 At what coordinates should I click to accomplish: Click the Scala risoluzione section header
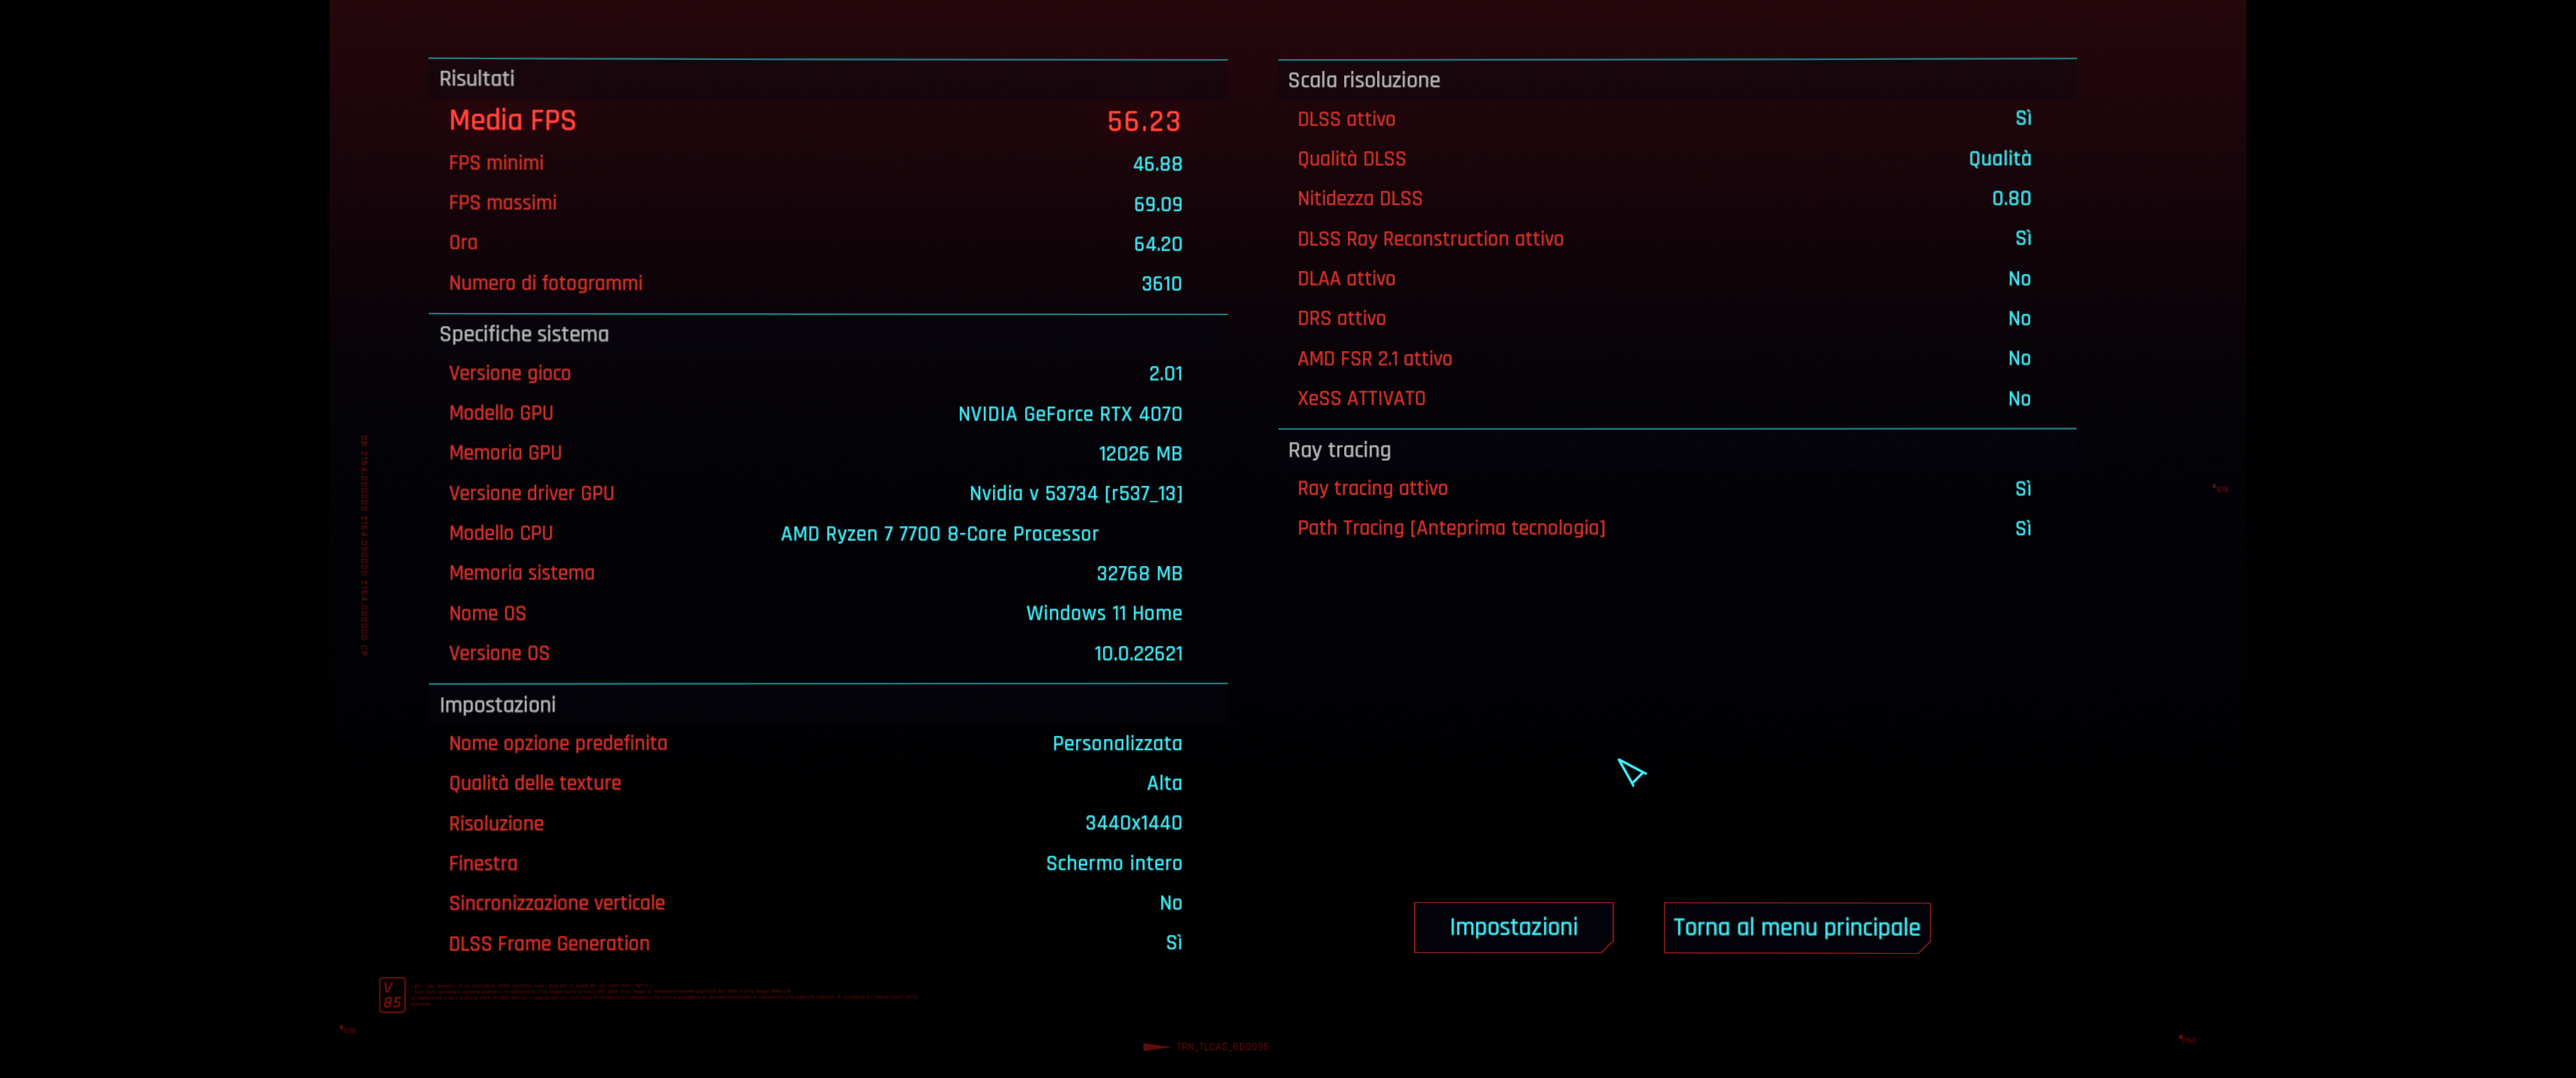pyautogui.click(x=1363, y=80)
